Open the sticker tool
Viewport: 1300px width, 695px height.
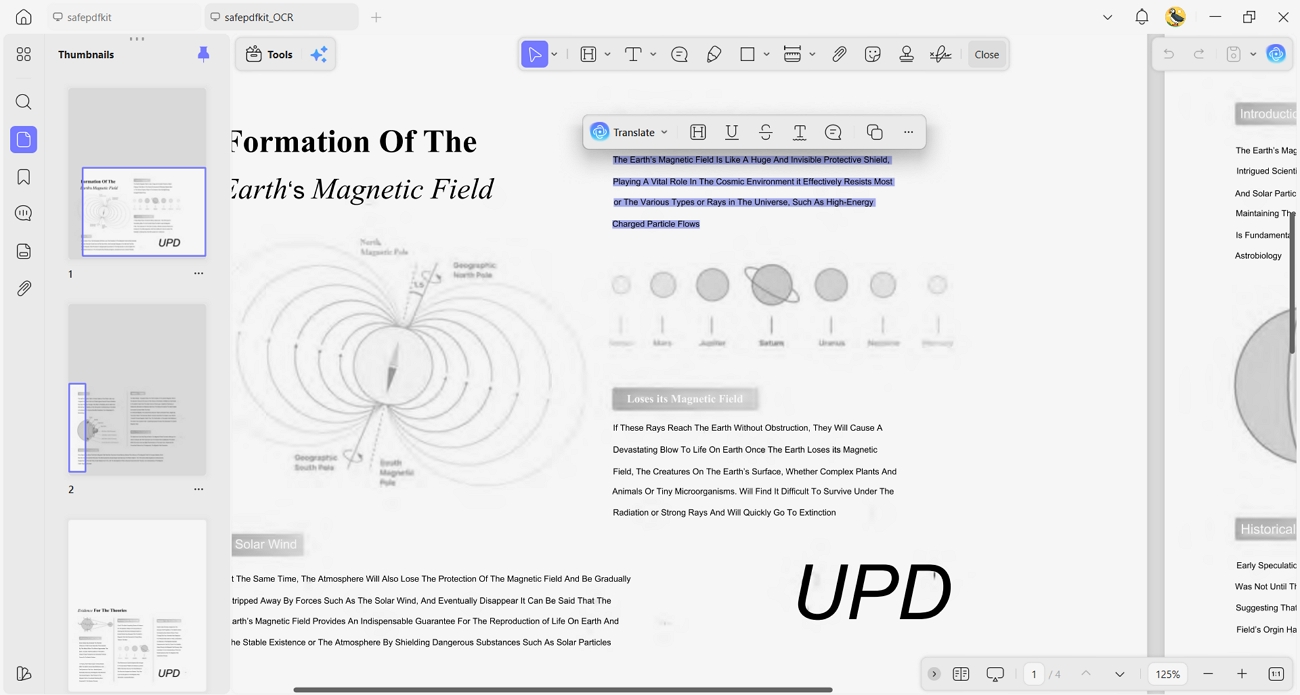coord(872,55)
